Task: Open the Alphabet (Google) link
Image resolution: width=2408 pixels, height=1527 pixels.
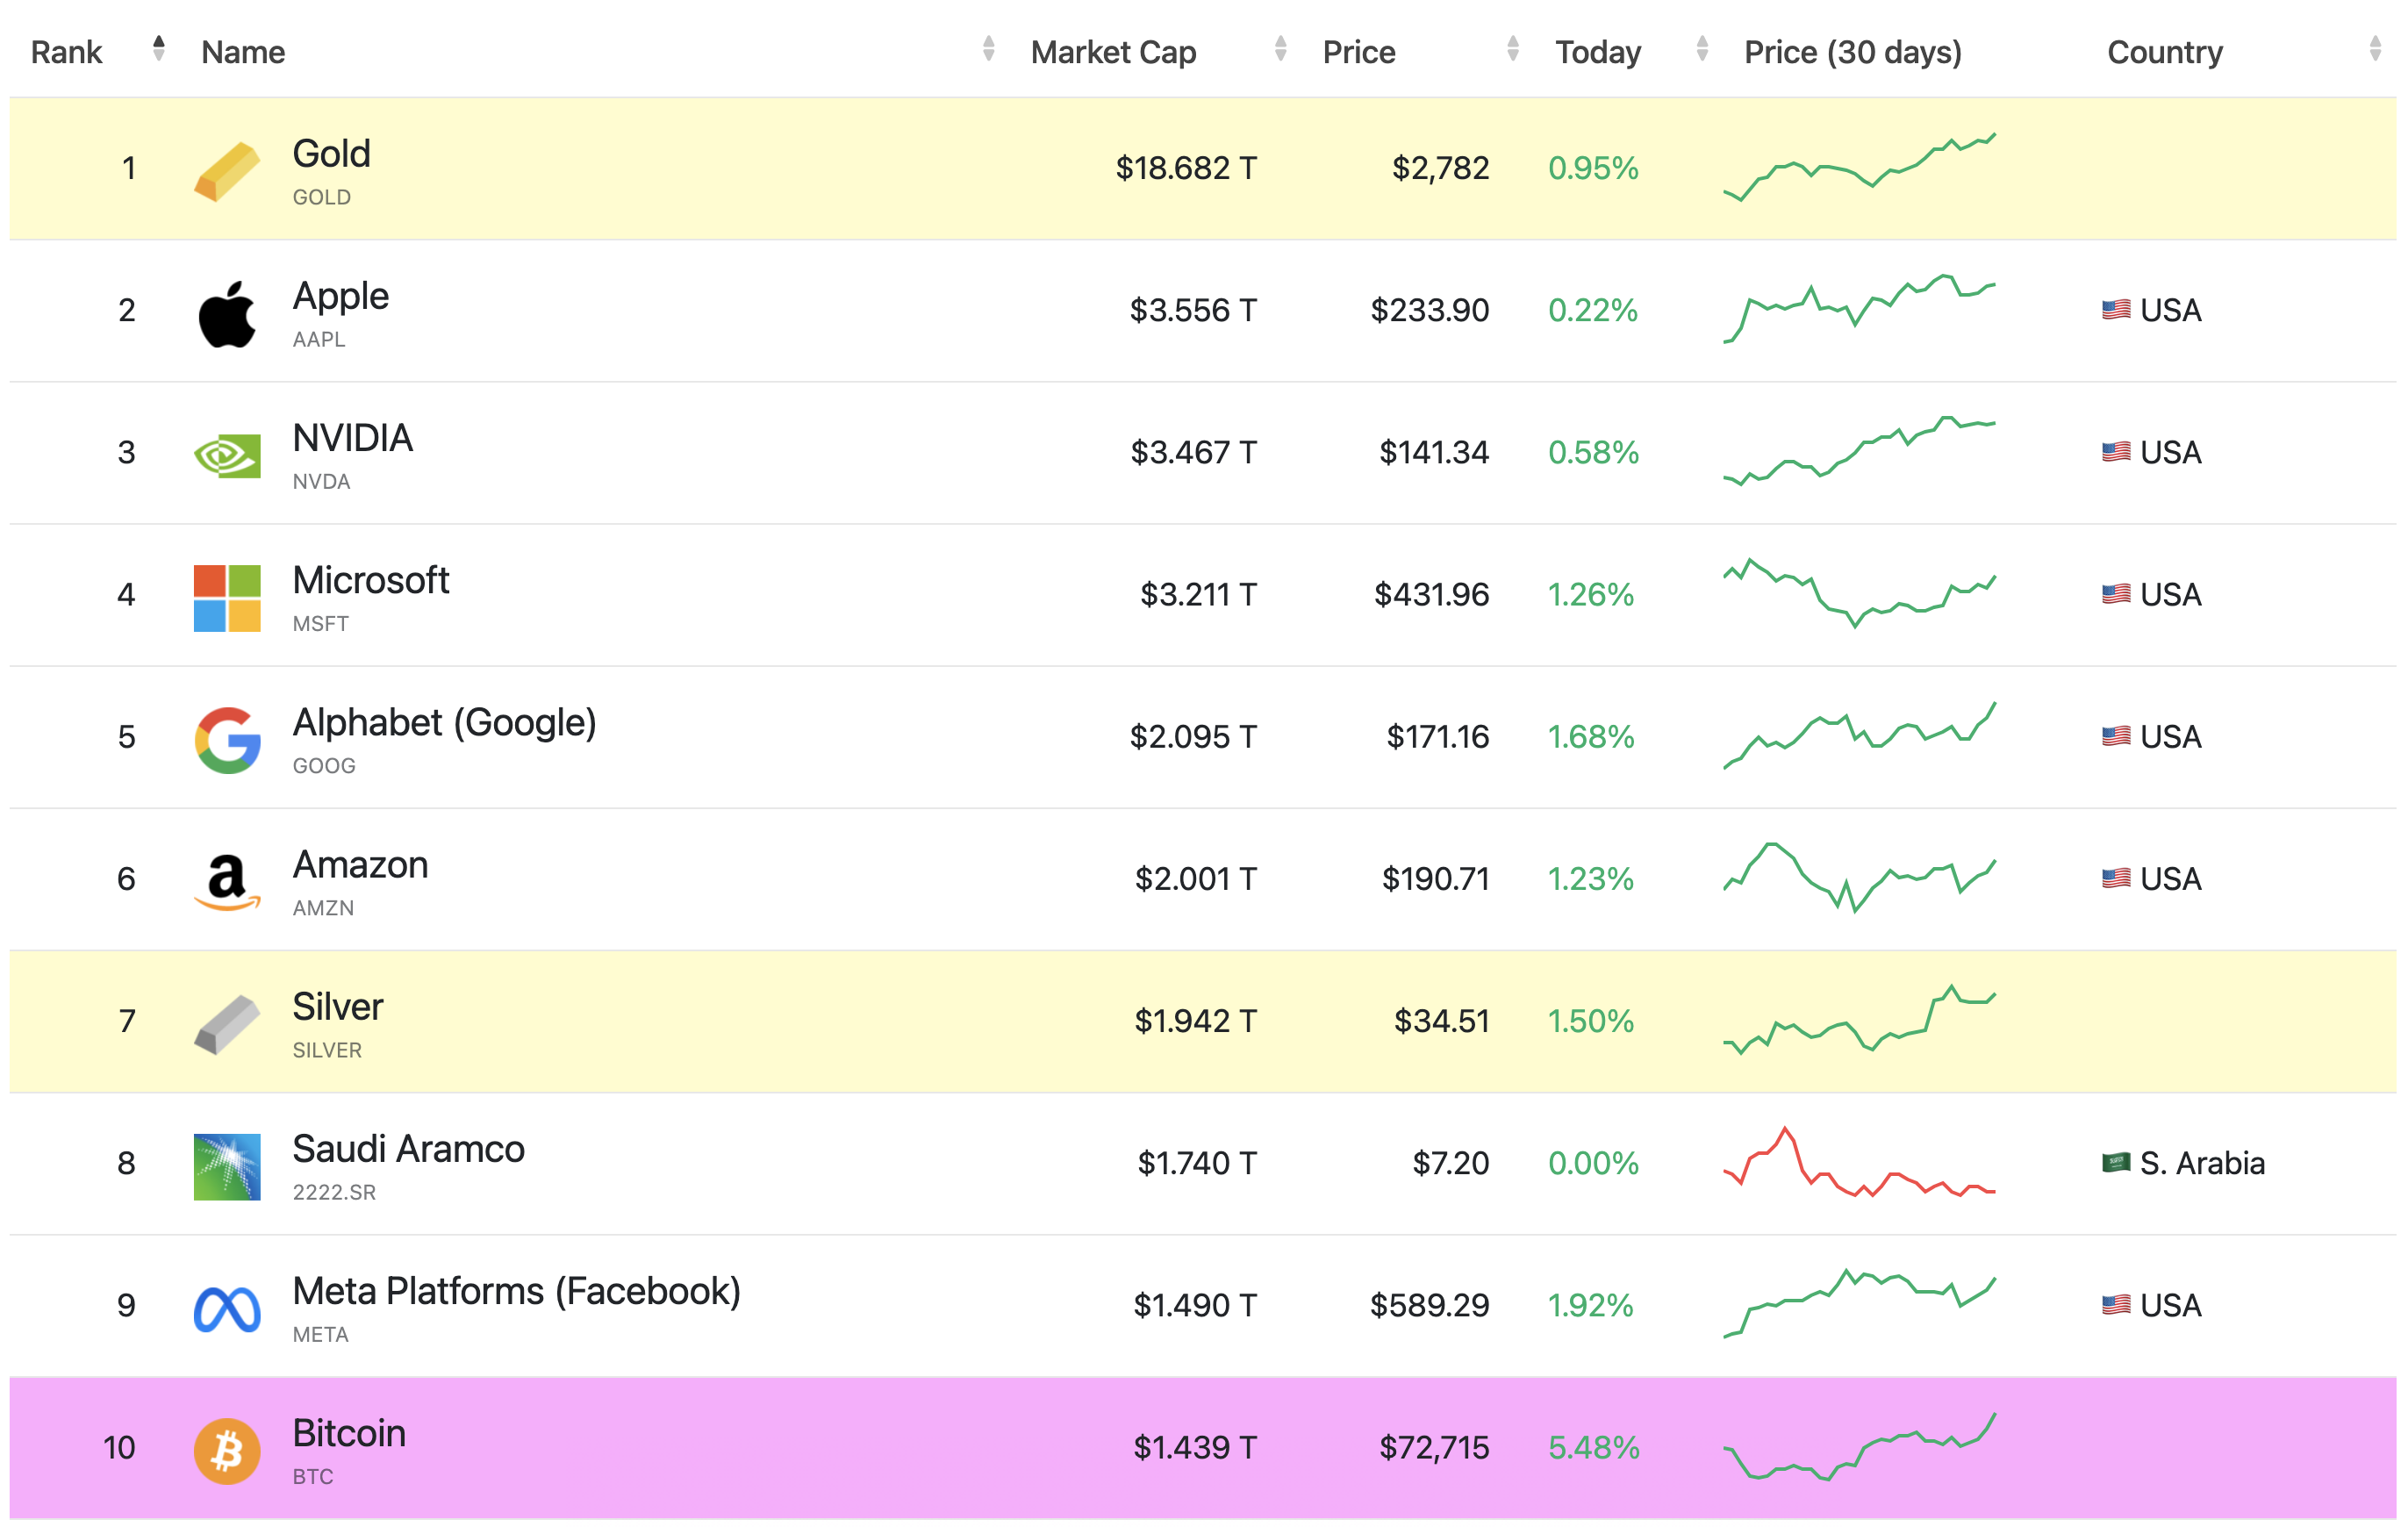Action: (444, 722)
